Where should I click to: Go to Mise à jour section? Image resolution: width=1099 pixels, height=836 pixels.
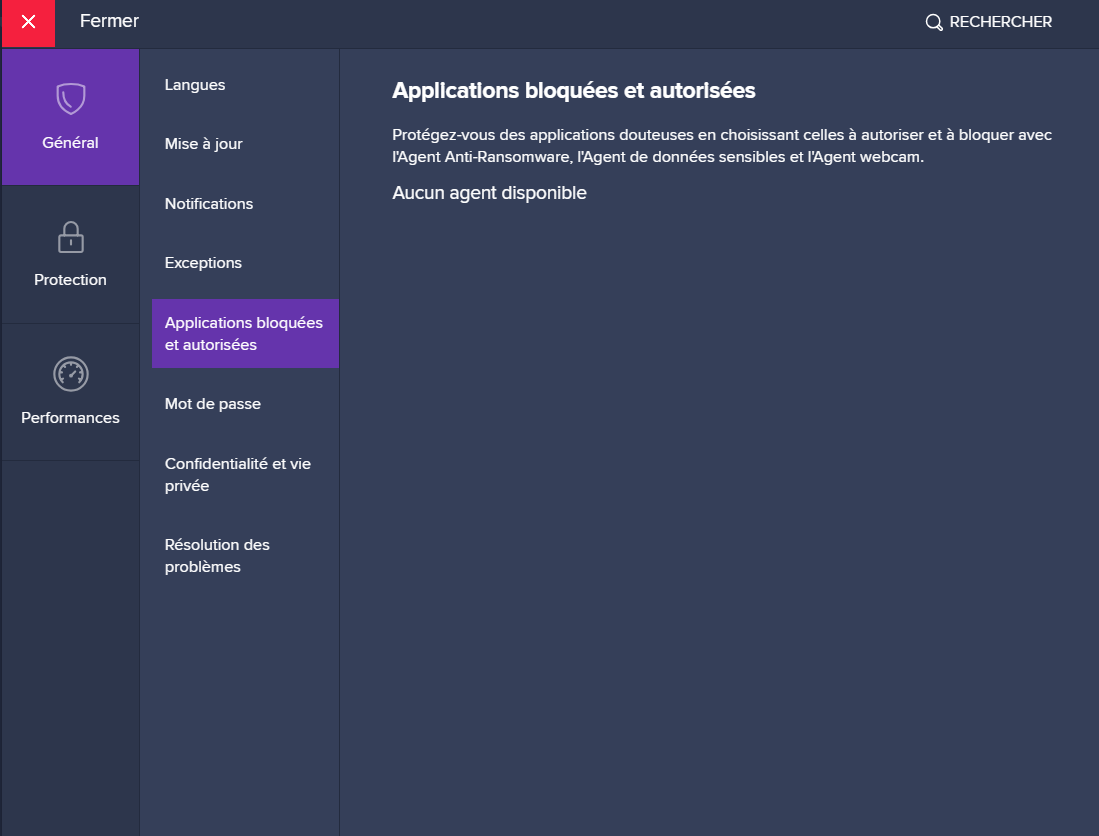click(204, 144)
